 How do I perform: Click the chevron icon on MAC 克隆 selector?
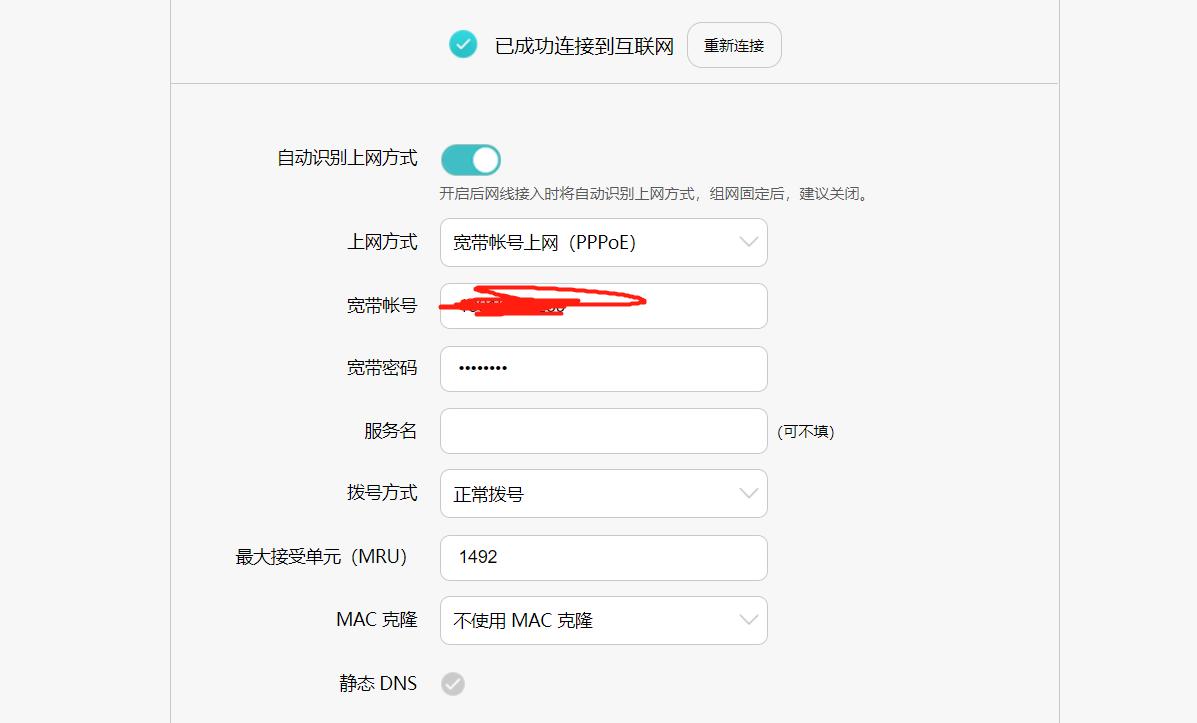coord(747,620)
